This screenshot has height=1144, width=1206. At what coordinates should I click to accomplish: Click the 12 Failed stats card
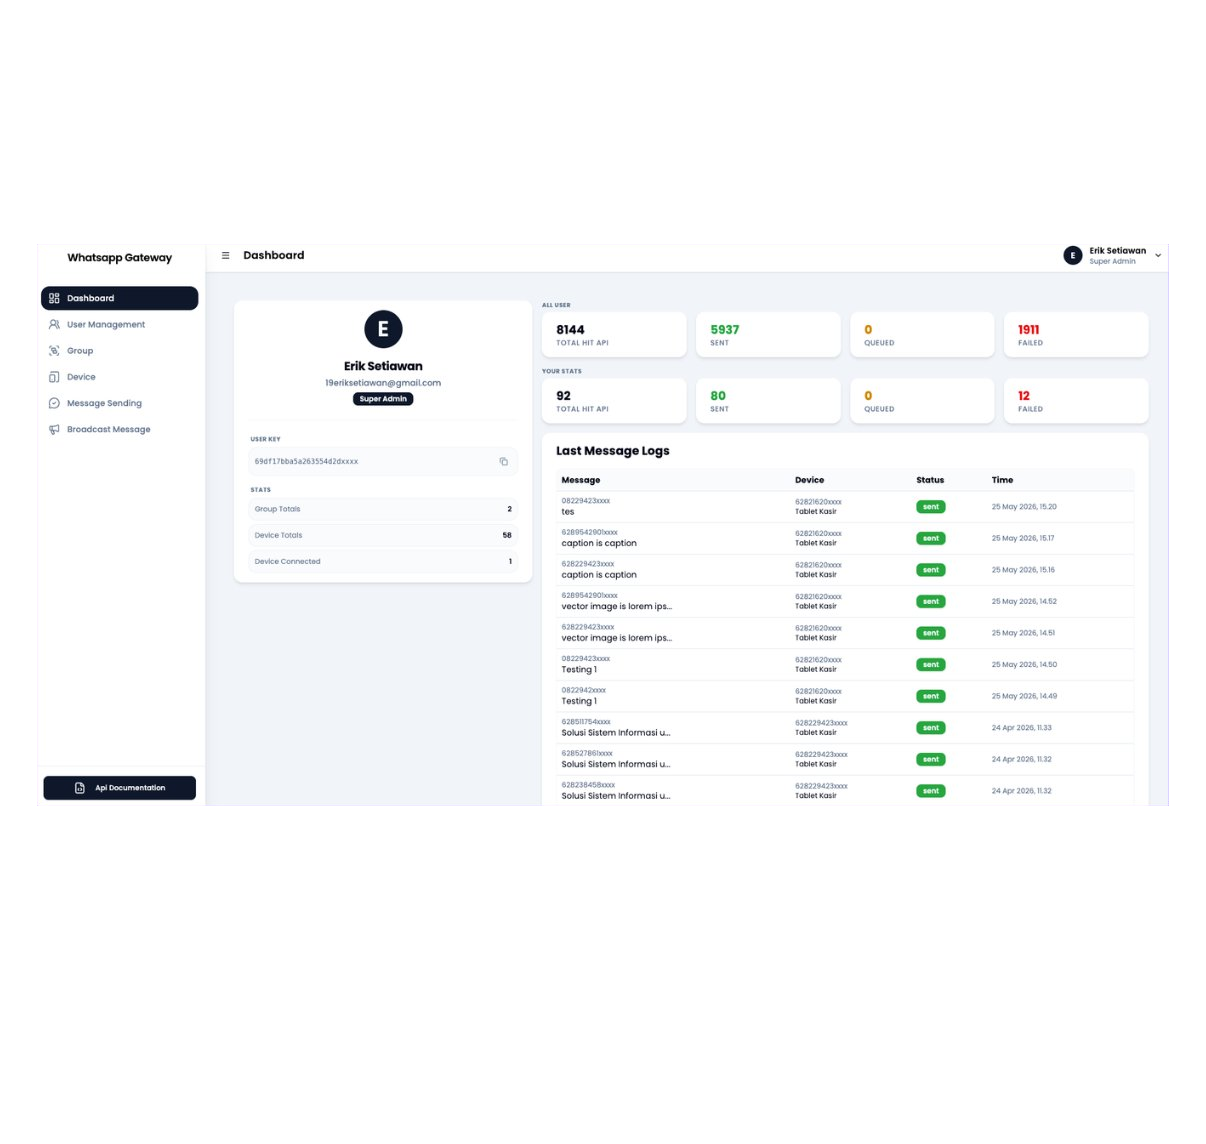click(1076, 400)
